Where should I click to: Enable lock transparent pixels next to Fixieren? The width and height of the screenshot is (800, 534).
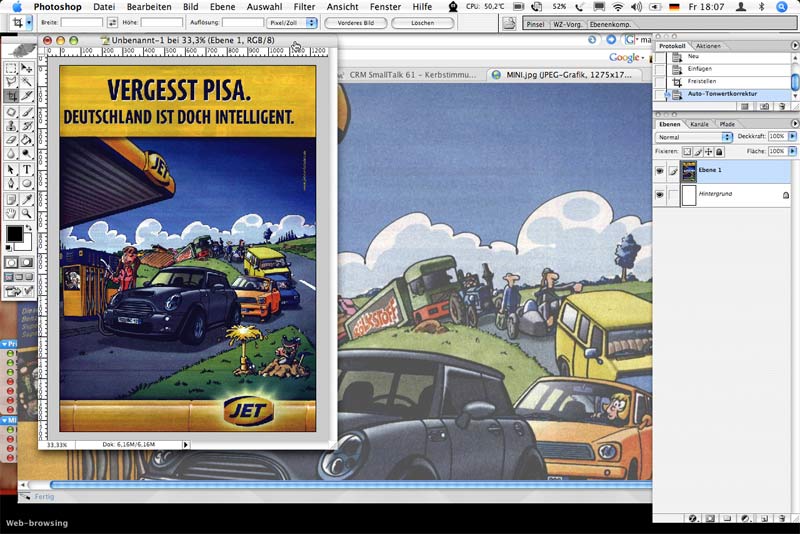(687, 151)
